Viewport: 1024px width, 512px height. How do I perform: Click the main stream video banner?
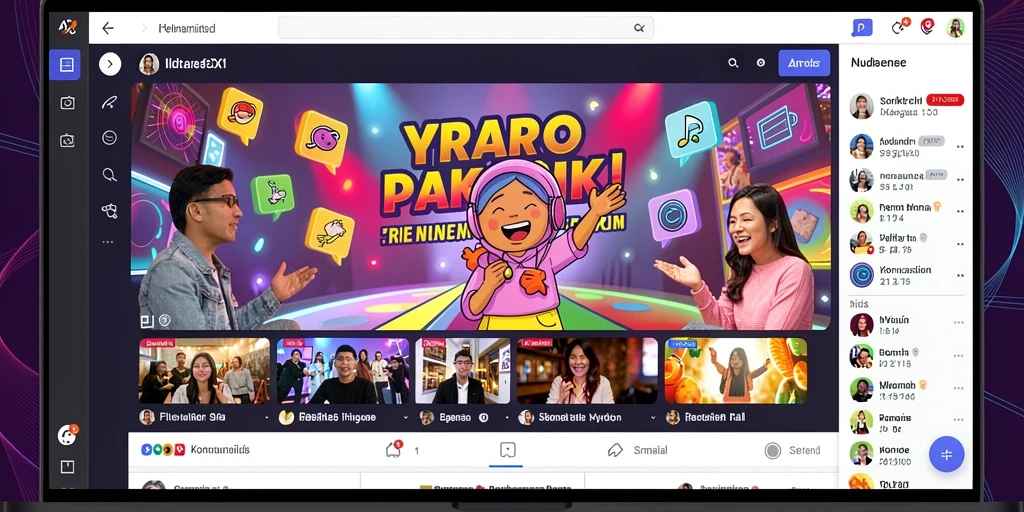[x=481, y=206]
